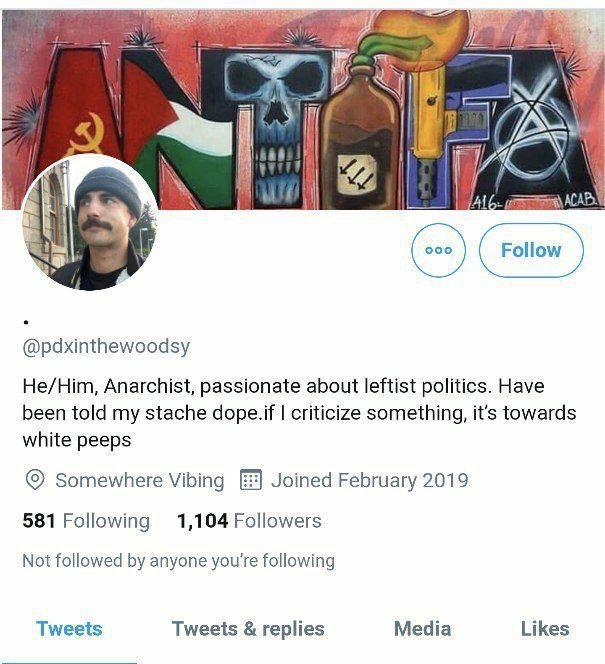View the 1,104 Followers list
The height and width of the screenshot is (664, 605).
coord(249,521)
